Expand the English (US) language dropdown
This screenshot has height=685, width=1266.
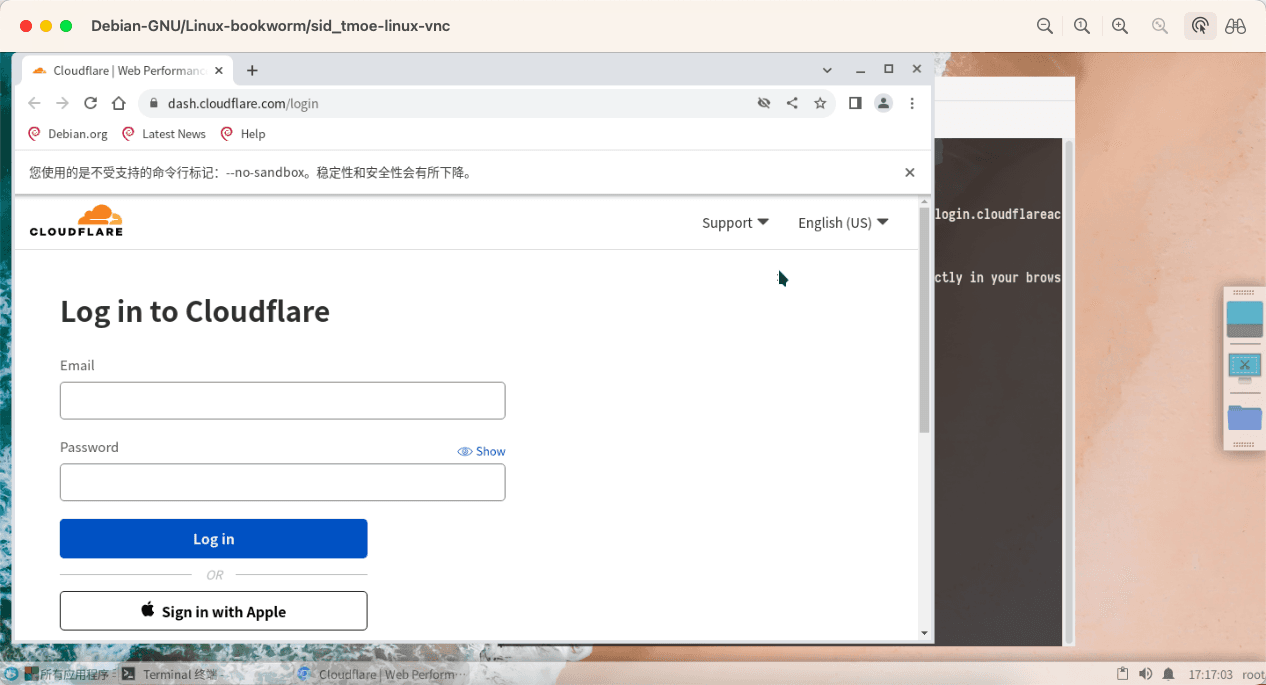click(843, 223)
